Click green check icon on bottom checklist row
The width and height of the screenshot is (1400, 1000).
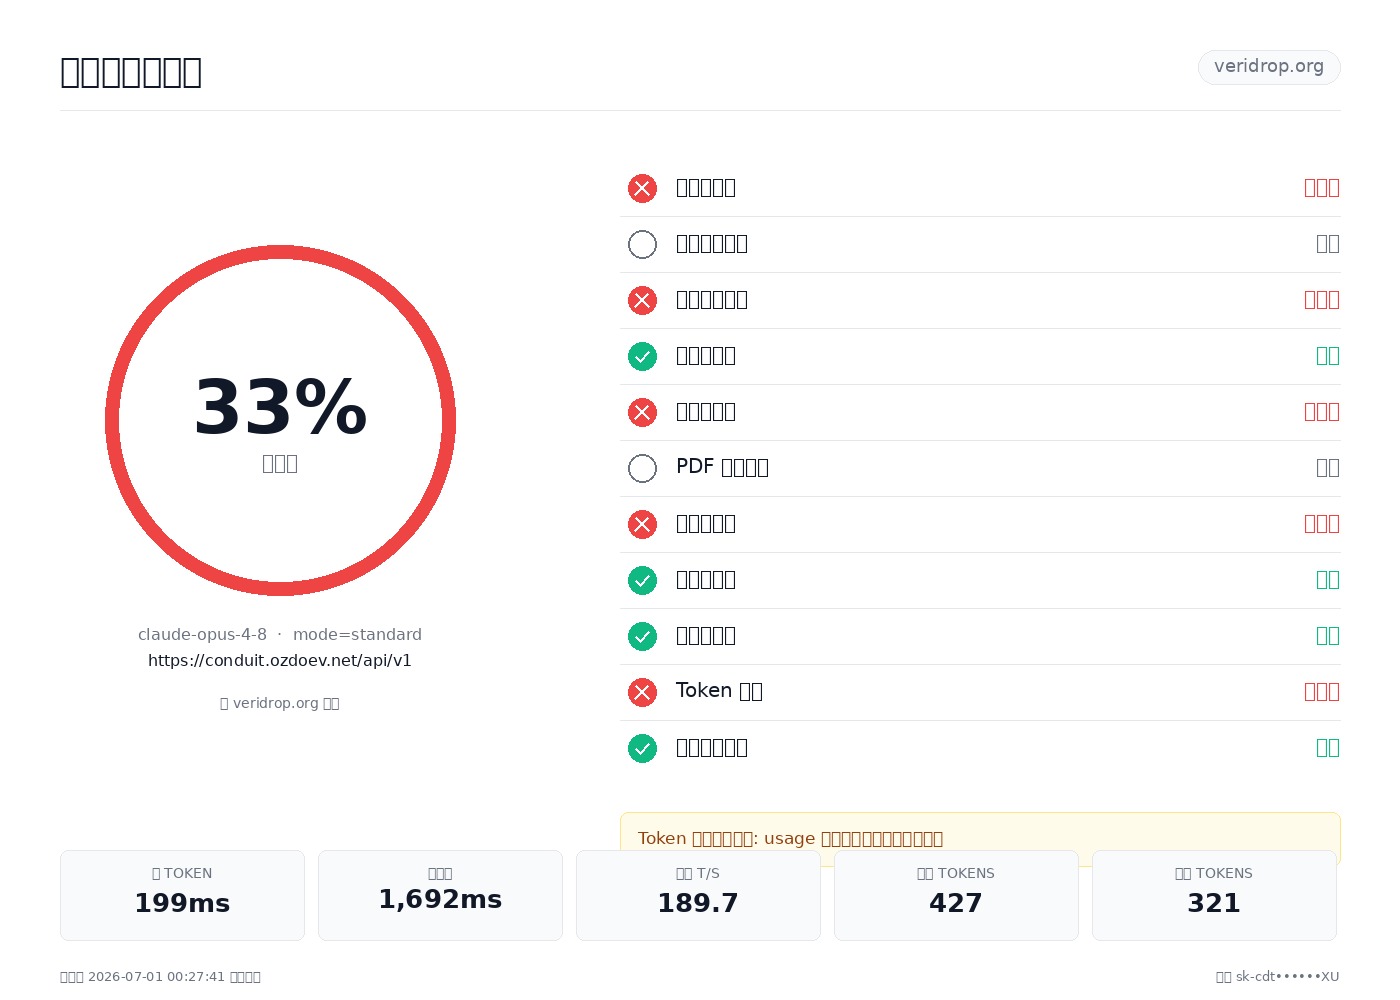tap(642, 748)
